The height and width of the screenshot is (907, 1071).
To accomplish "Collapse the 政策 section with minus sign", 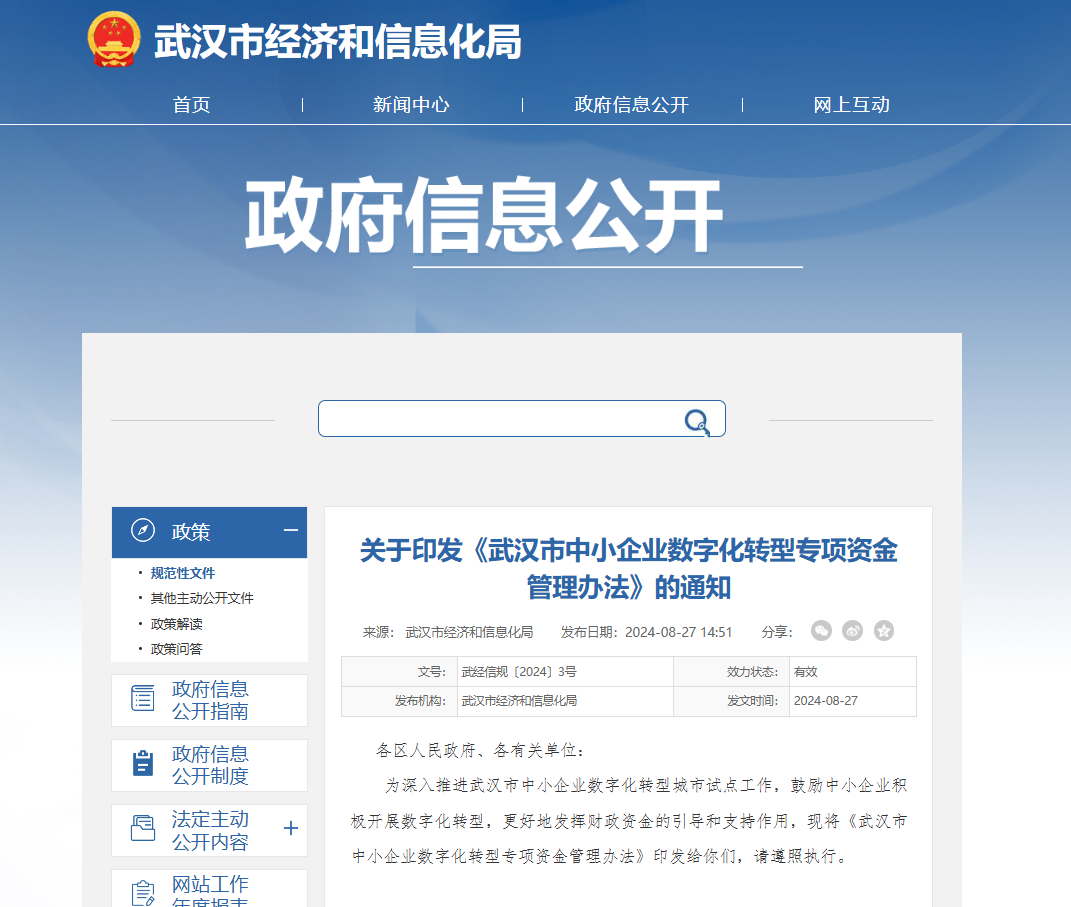I will (290, 531).
